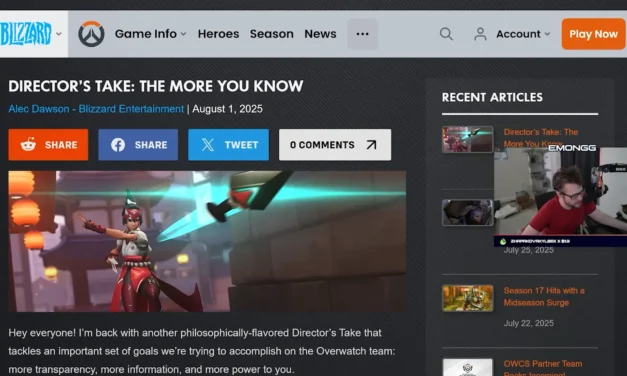This screenshot has width=627, height=376.
Task: Open Season 17 Hits with a Midseason Surge link
Action: pos(544,296)
